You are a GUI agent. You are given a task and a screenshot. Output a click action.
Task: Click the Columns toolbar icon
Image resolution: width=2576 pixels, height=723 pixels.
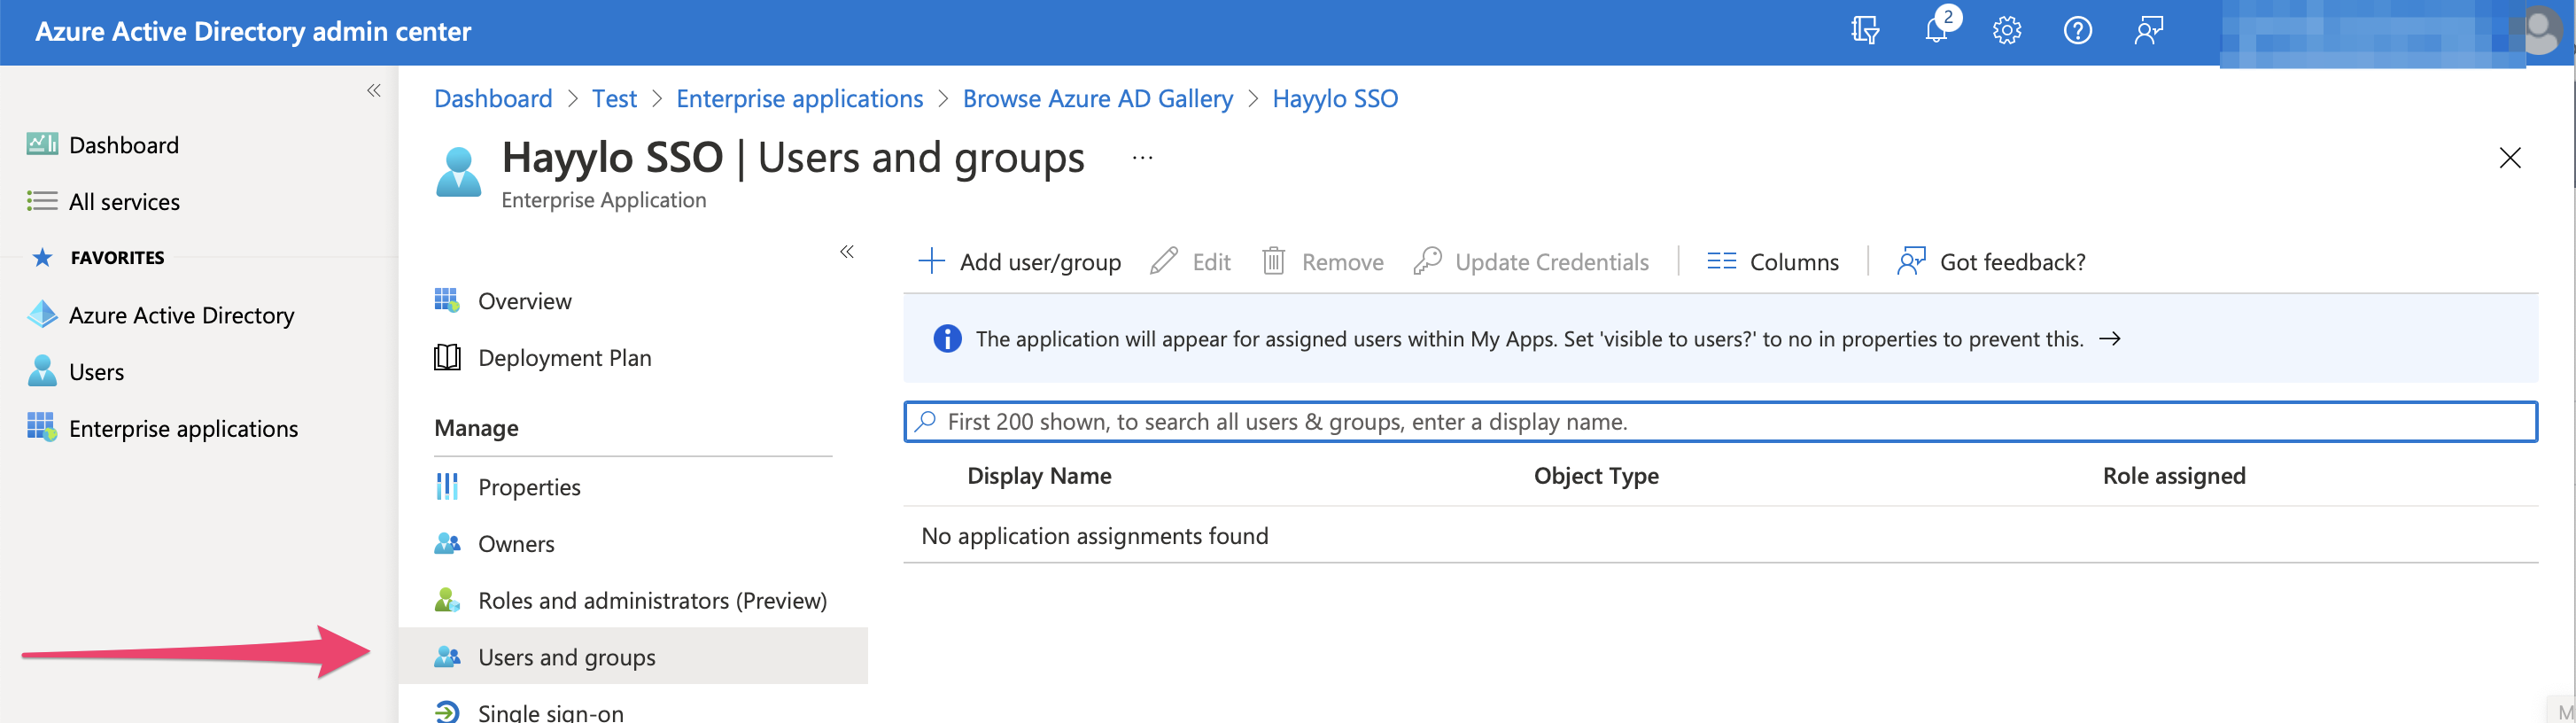(x=1721, y=262)
